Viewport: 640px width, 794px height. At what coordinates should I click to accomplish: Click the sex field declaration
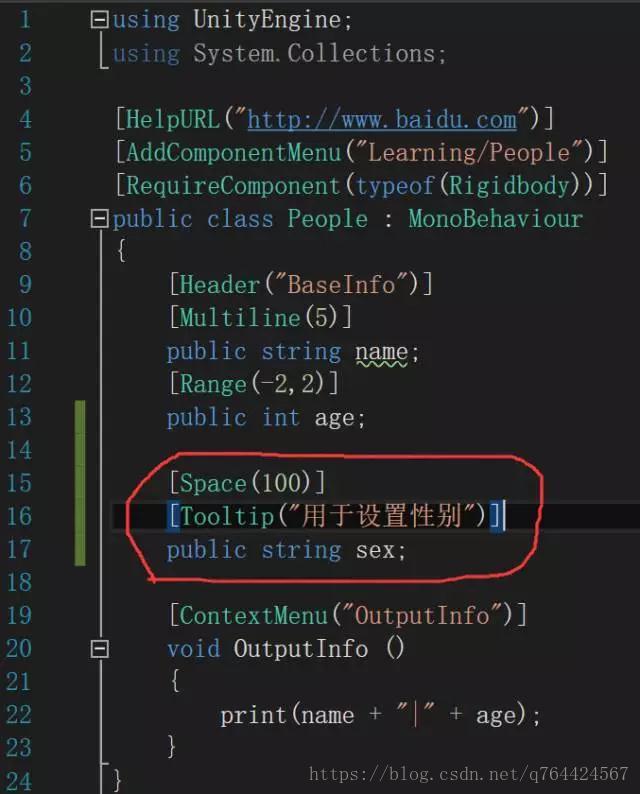pos(287,550)
